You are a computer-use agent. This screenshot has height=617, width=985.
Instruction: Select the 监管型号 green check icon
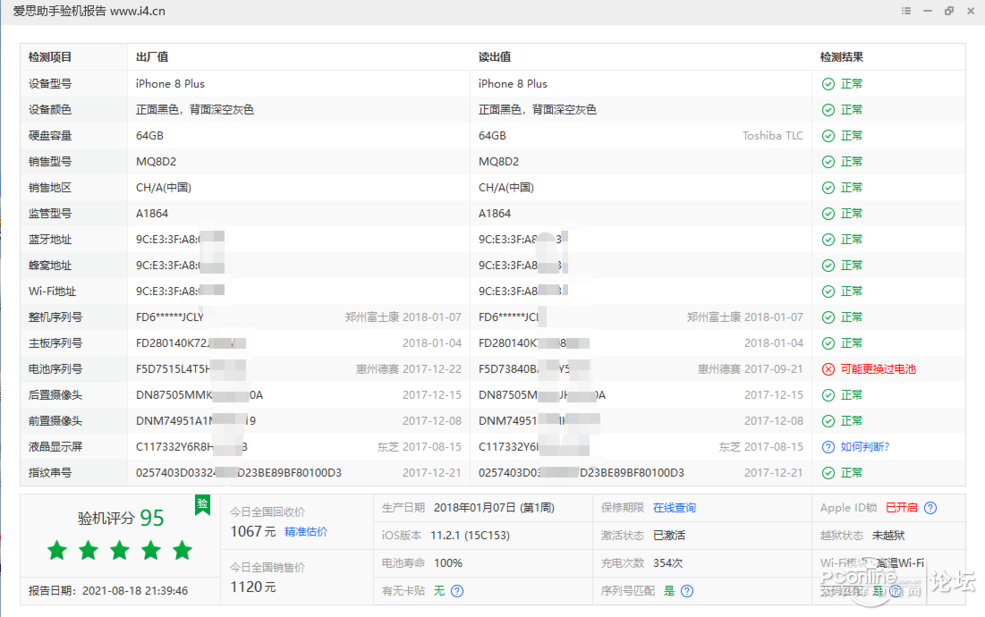(829, 214)
